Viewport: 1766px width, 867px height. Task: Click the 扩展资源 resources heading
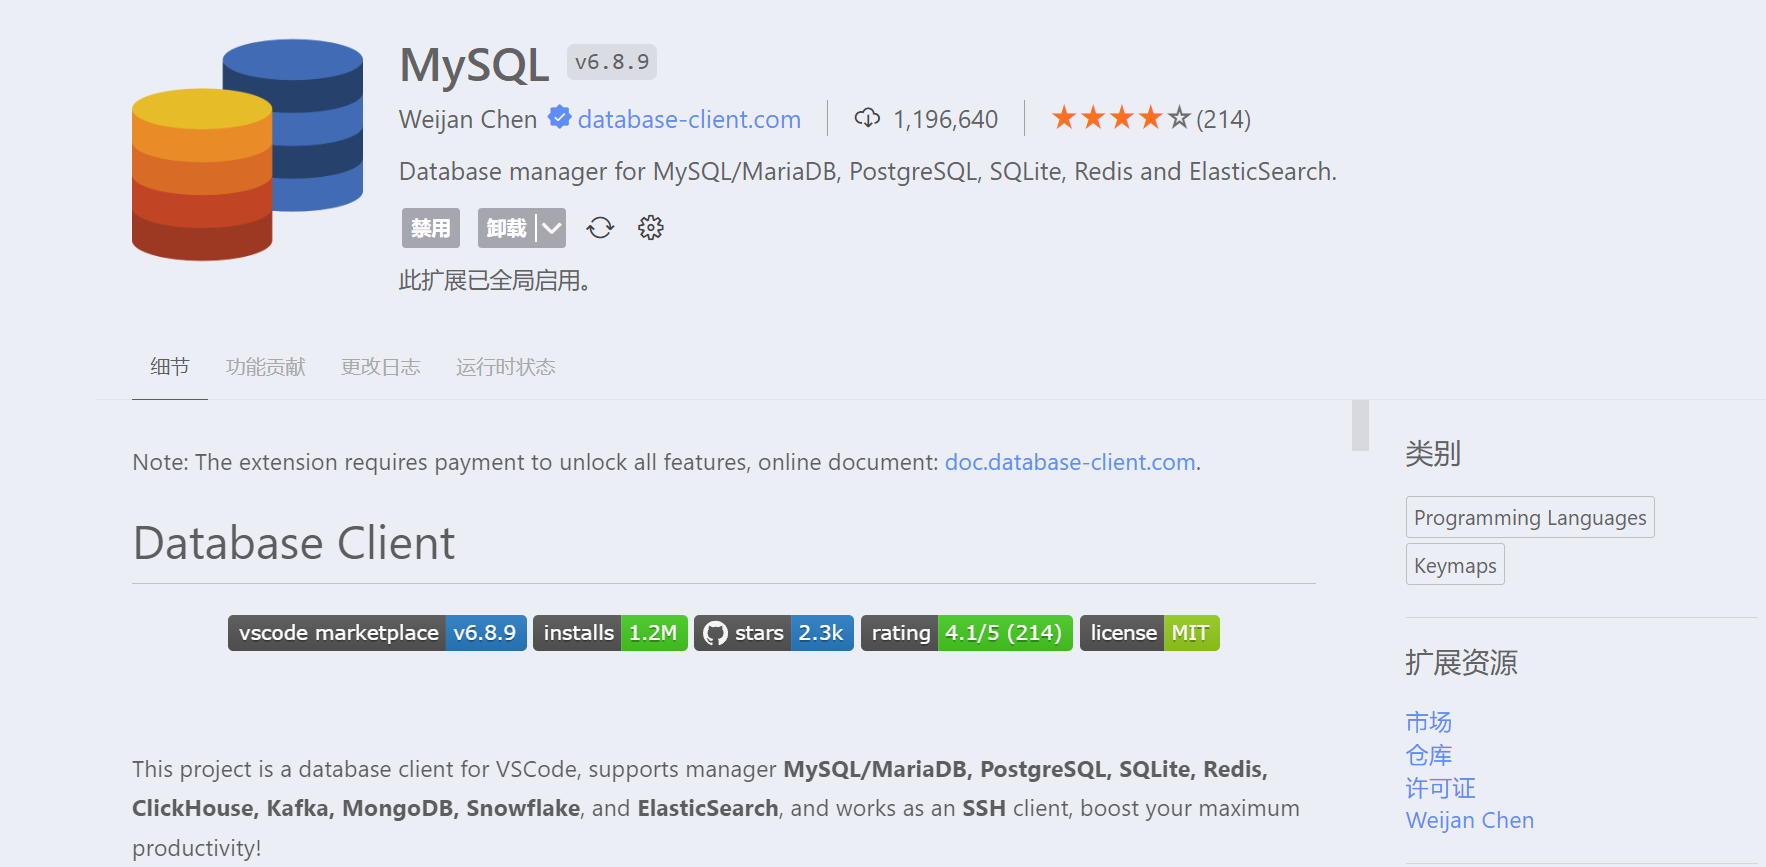1461,663
